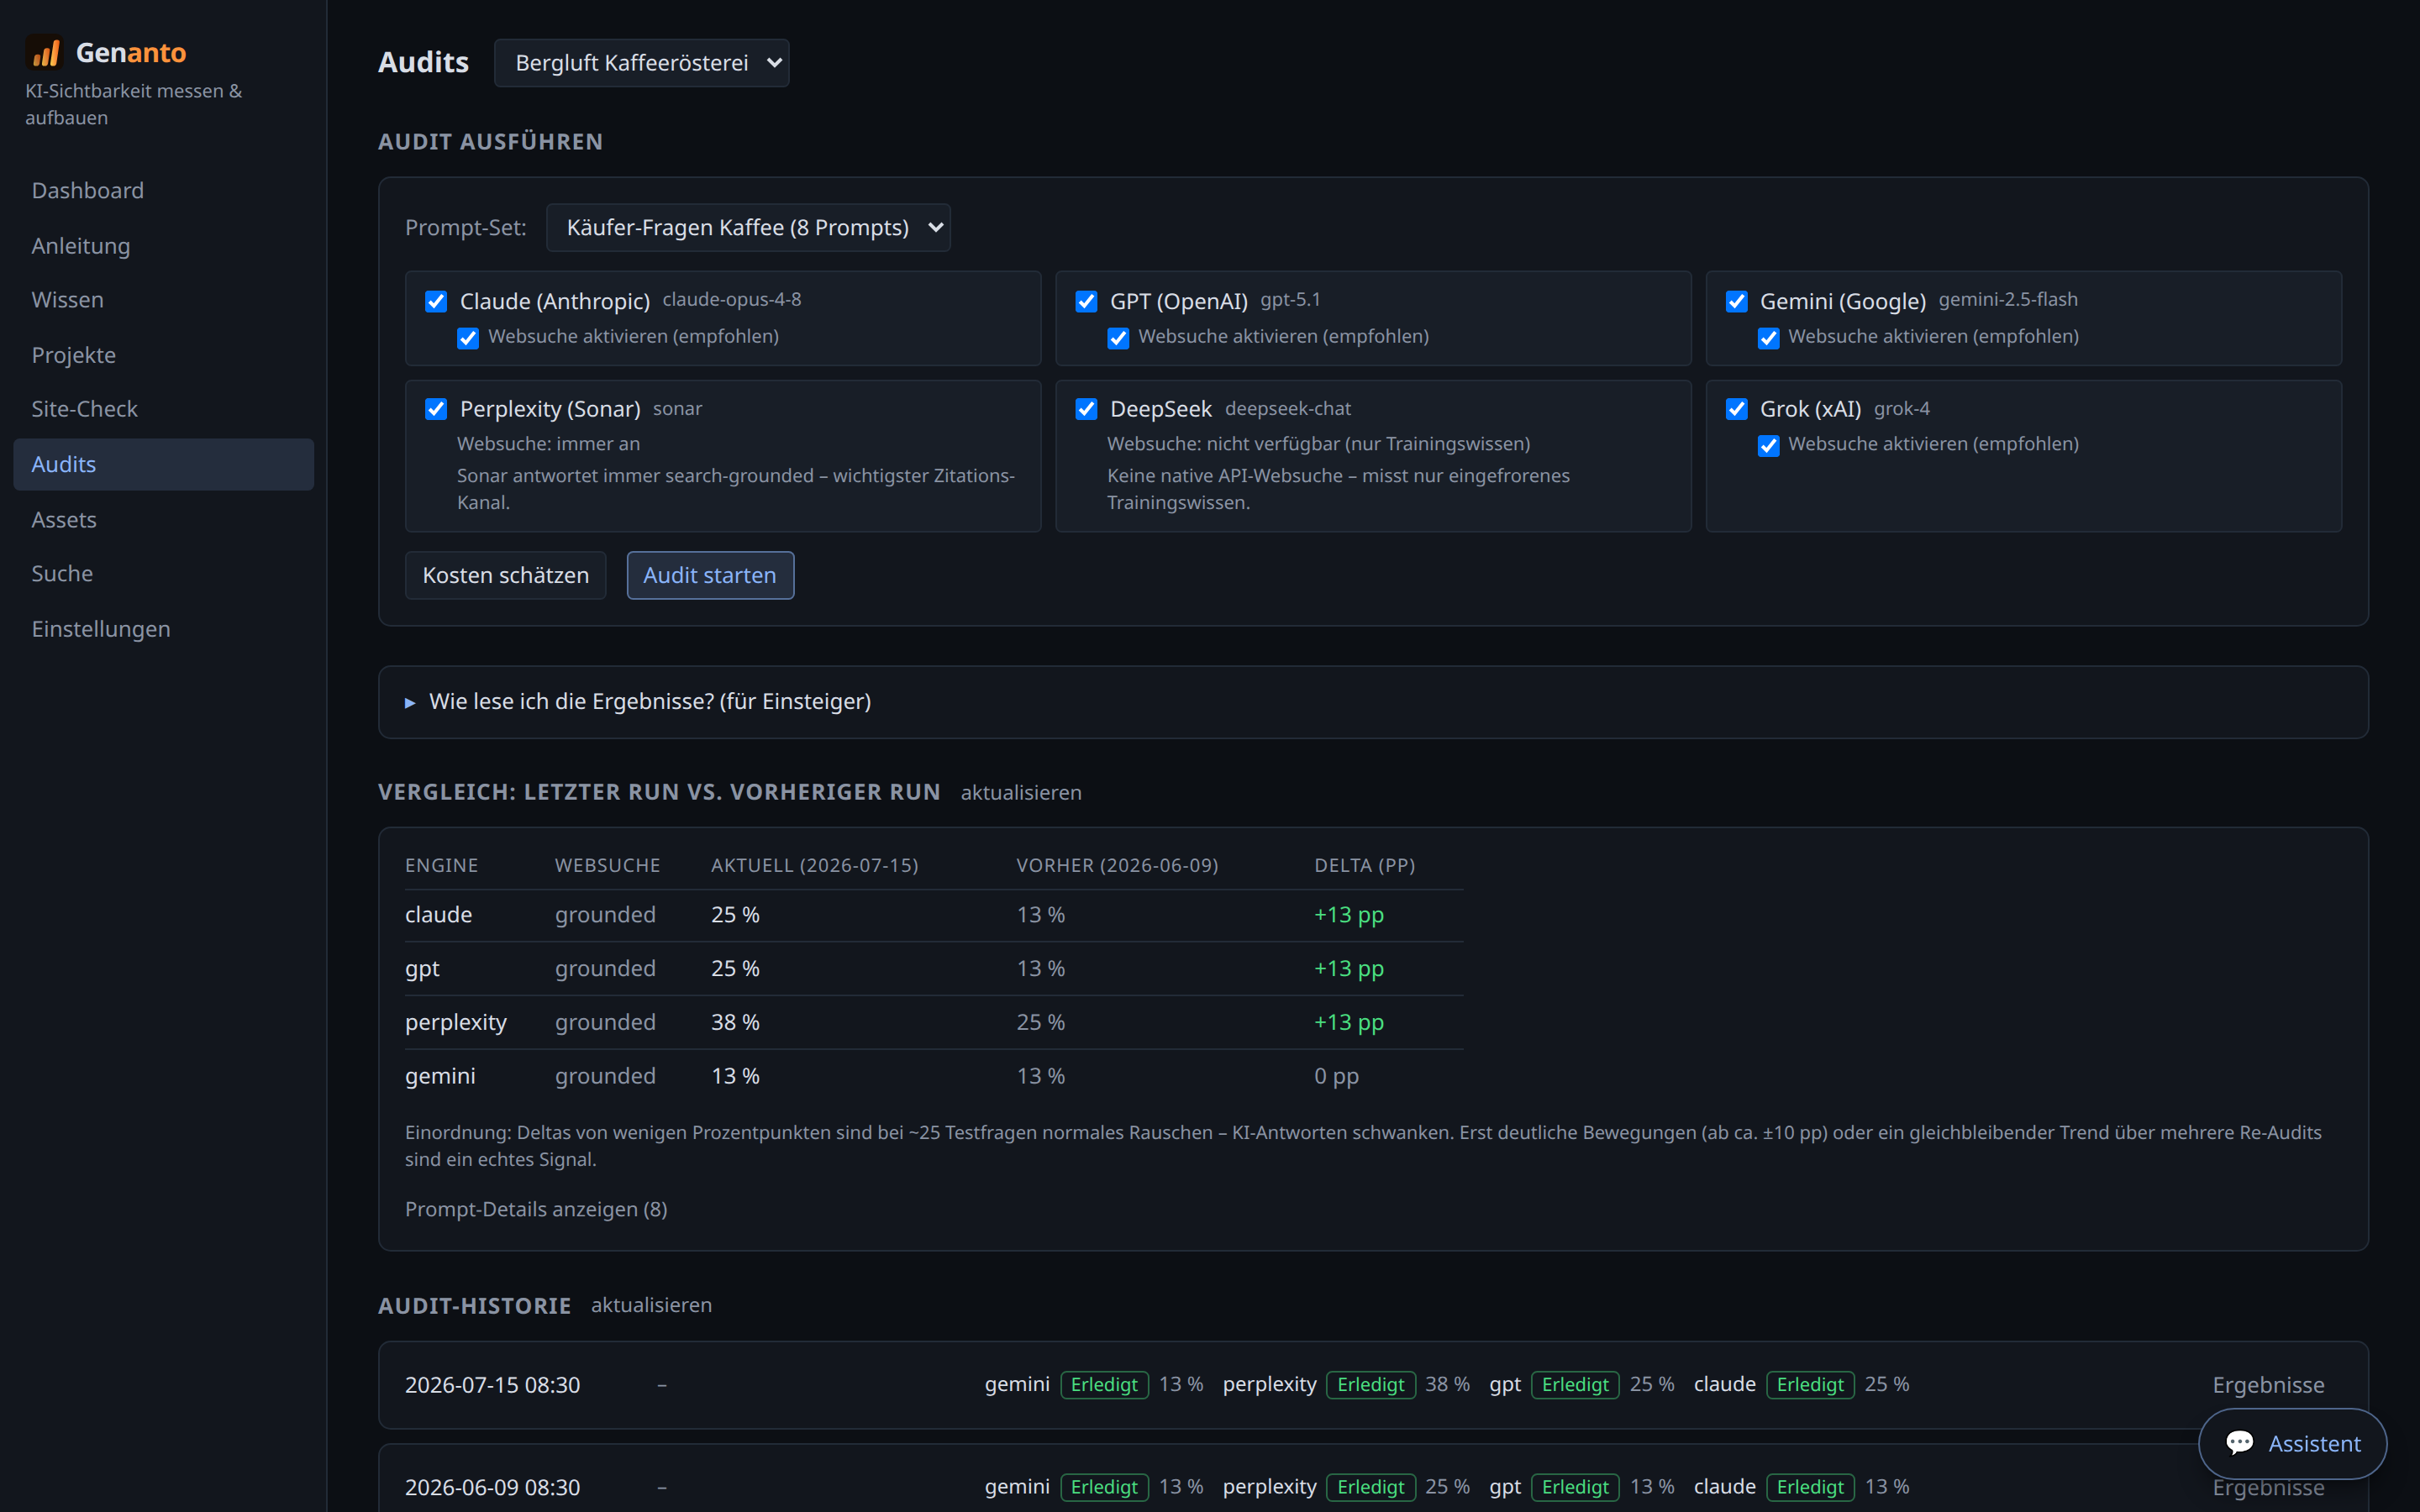Click the Assistent chat bubble icon
Image resolution: width=2420 pixels, height=1512 pixels.
tap(2239, 1443)
